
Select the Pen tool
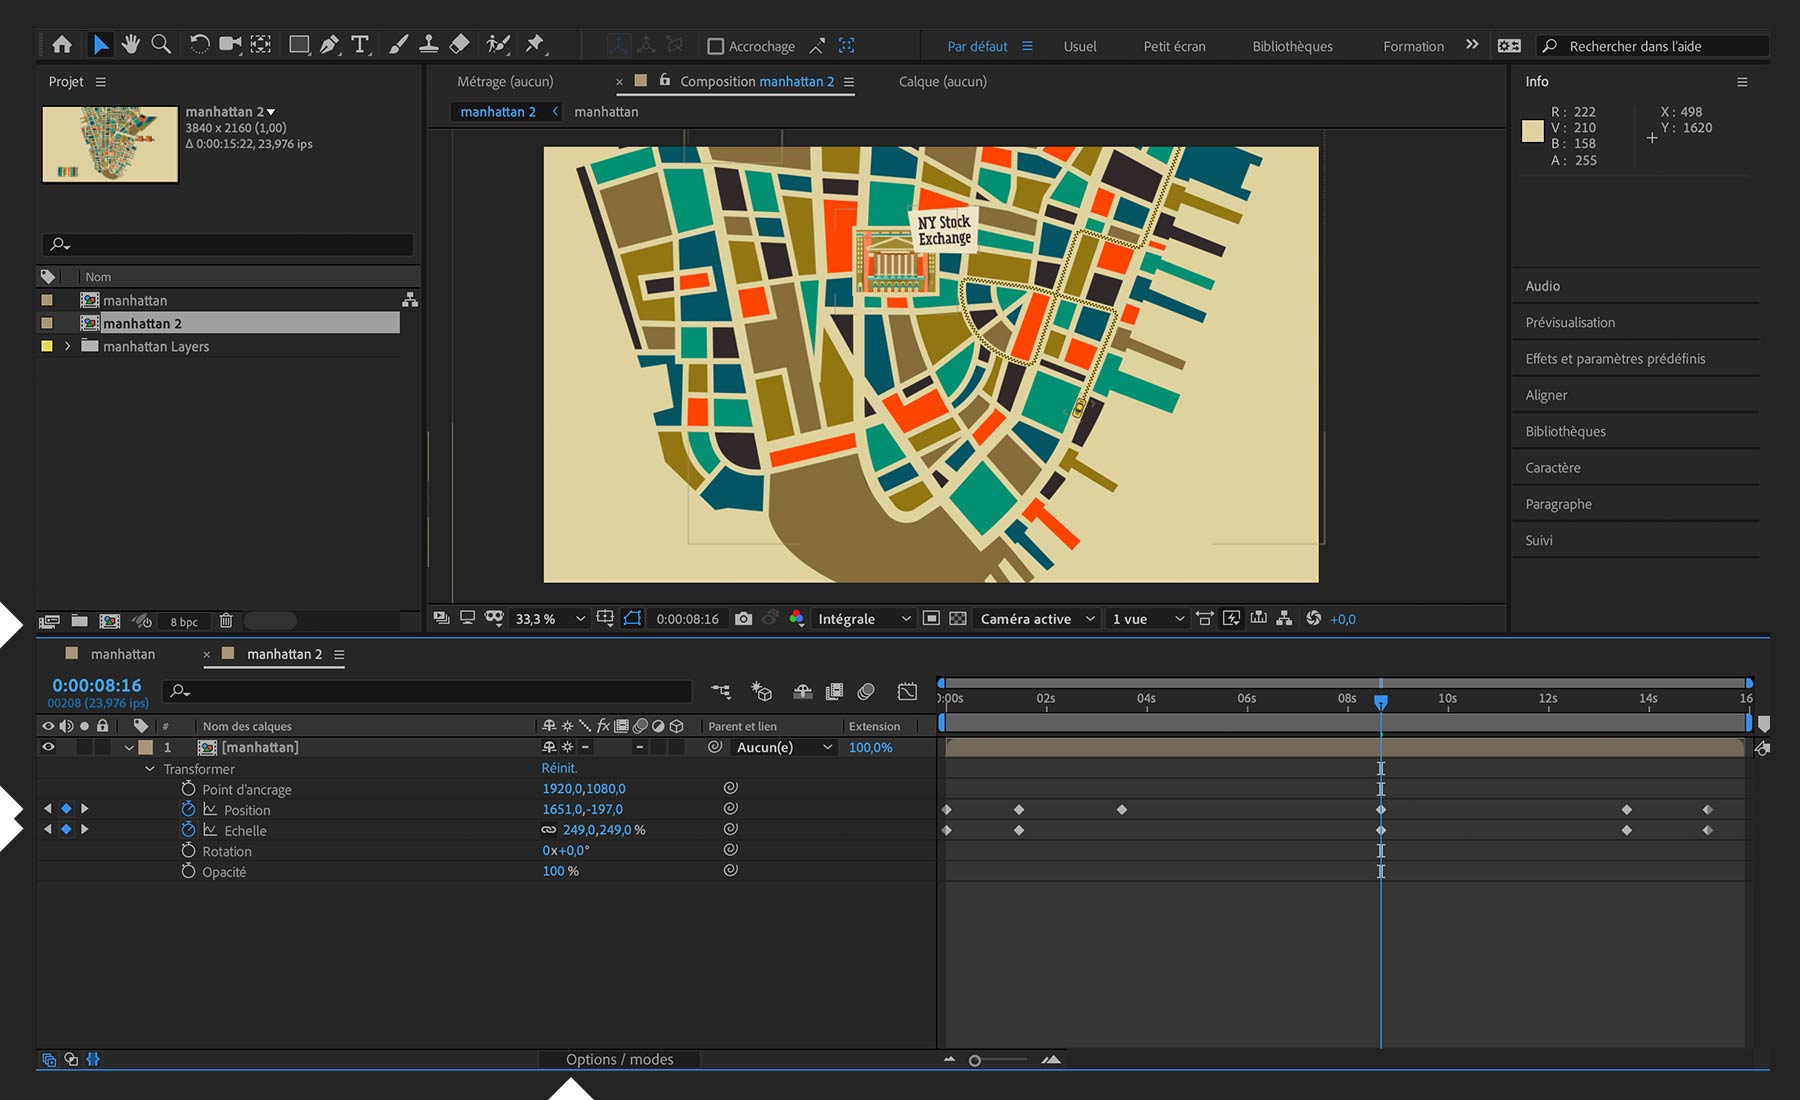click(x=329, y=44)
